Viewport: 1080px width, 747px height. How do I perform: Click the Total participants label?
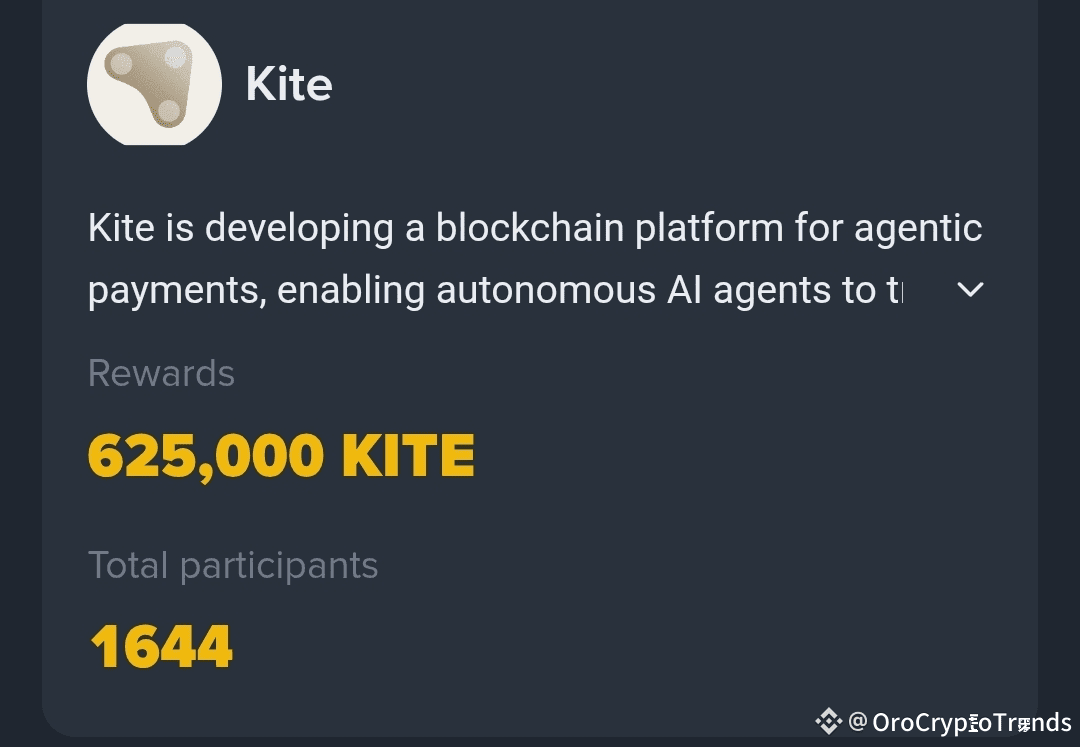pyautogui.click(x=233, y=566)
